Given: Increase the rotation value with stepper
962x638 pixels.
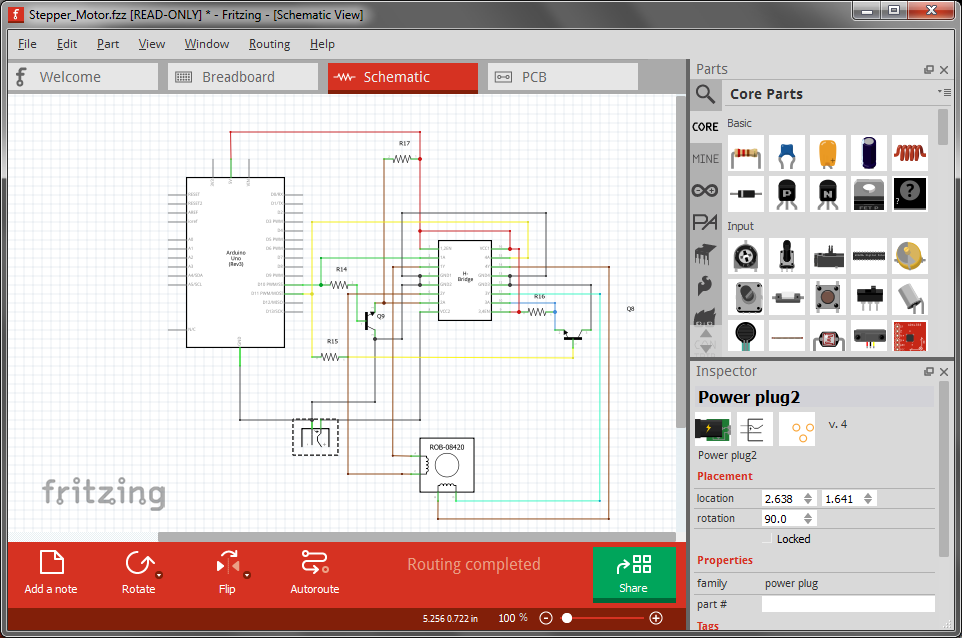Looking at the screenshot, I should click(809, 515).
